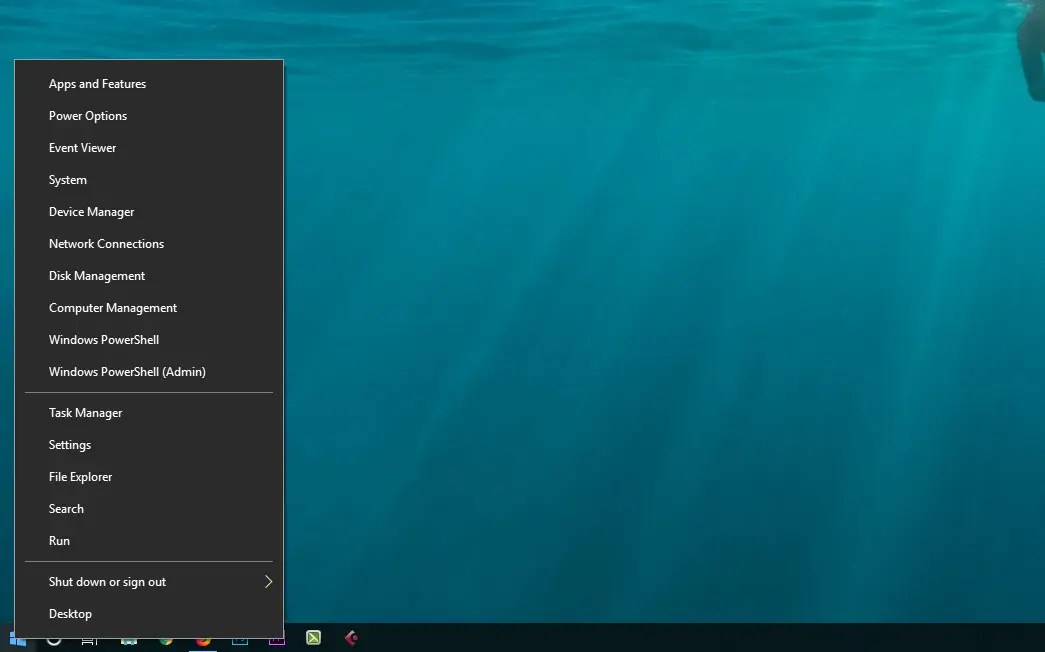Image resolution: width=1045 pixels, height=652 pixels.
Task: Open Task View from the taskbar
Action: point(89,638)
